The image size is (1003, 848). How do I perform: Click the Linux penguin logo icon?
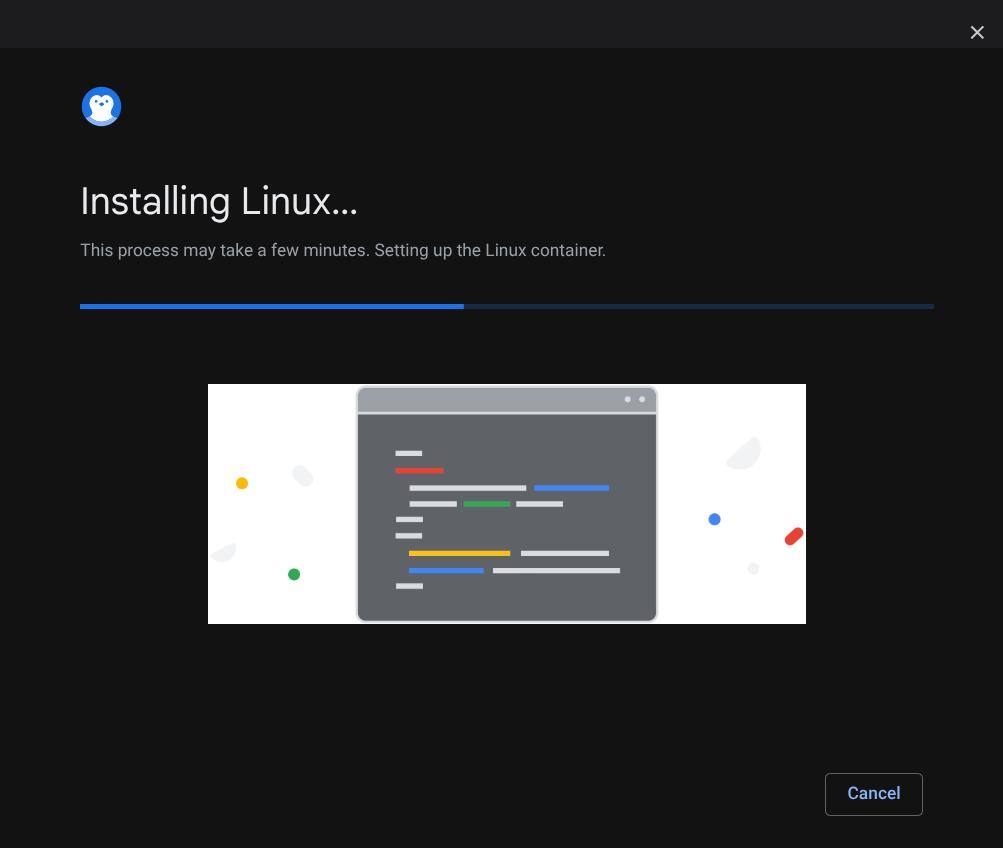(101, 107)
